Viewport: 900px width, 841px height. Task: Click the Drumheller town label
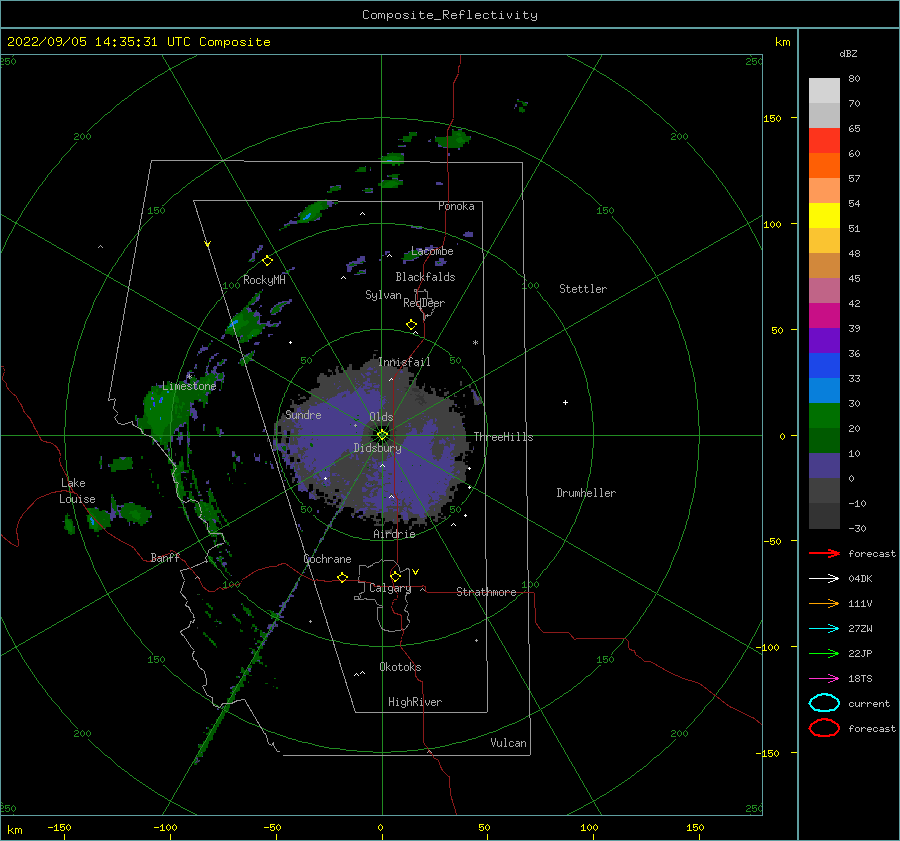pos(586,493)
